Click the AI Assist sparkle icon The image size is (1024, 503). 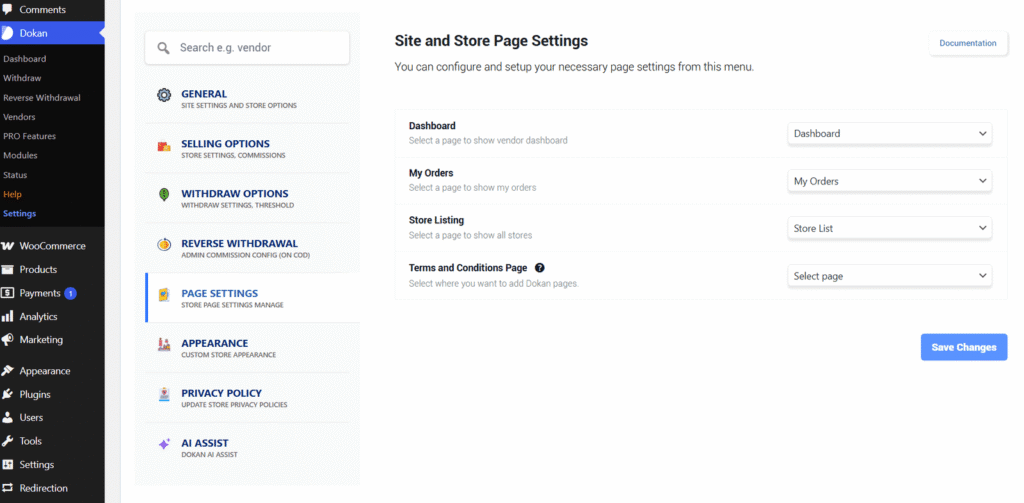coord(164,445)
